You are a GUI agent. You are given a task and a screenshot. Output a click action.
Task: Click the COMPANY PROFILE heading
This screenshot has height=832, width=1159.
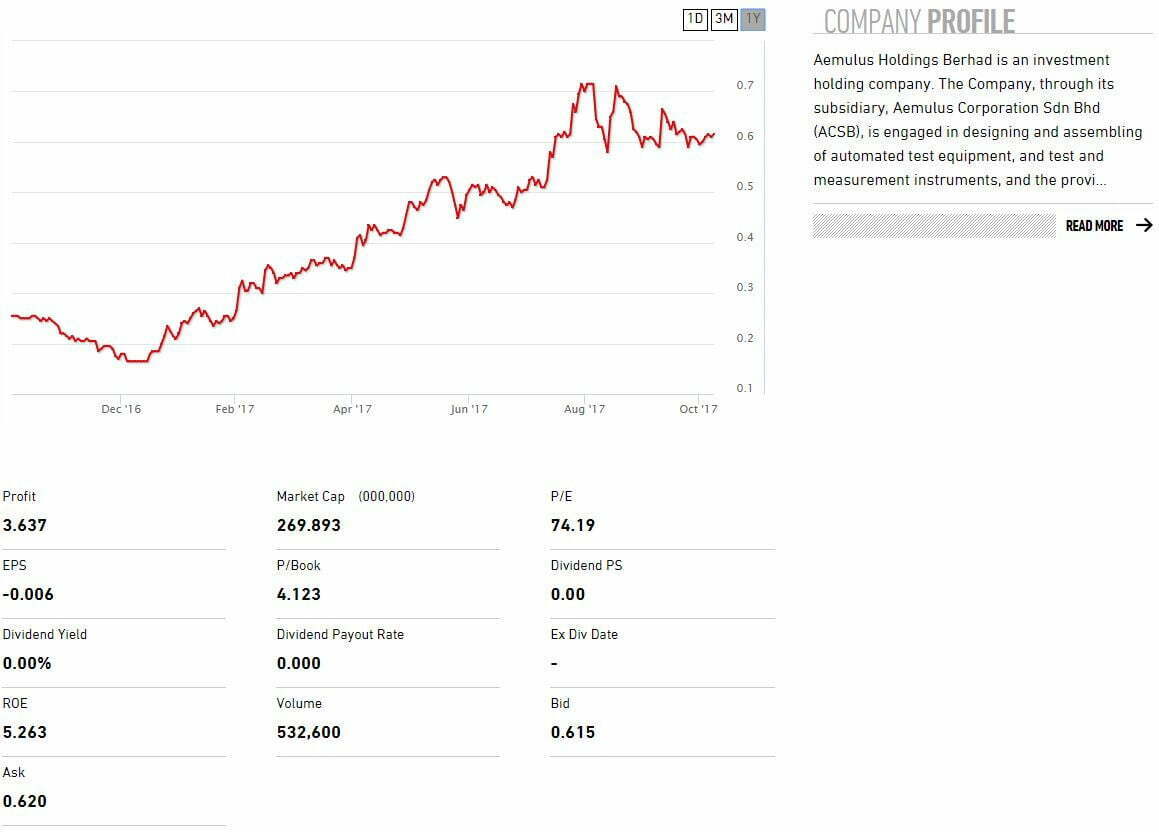pyautogui.click(x=918, y=21)
